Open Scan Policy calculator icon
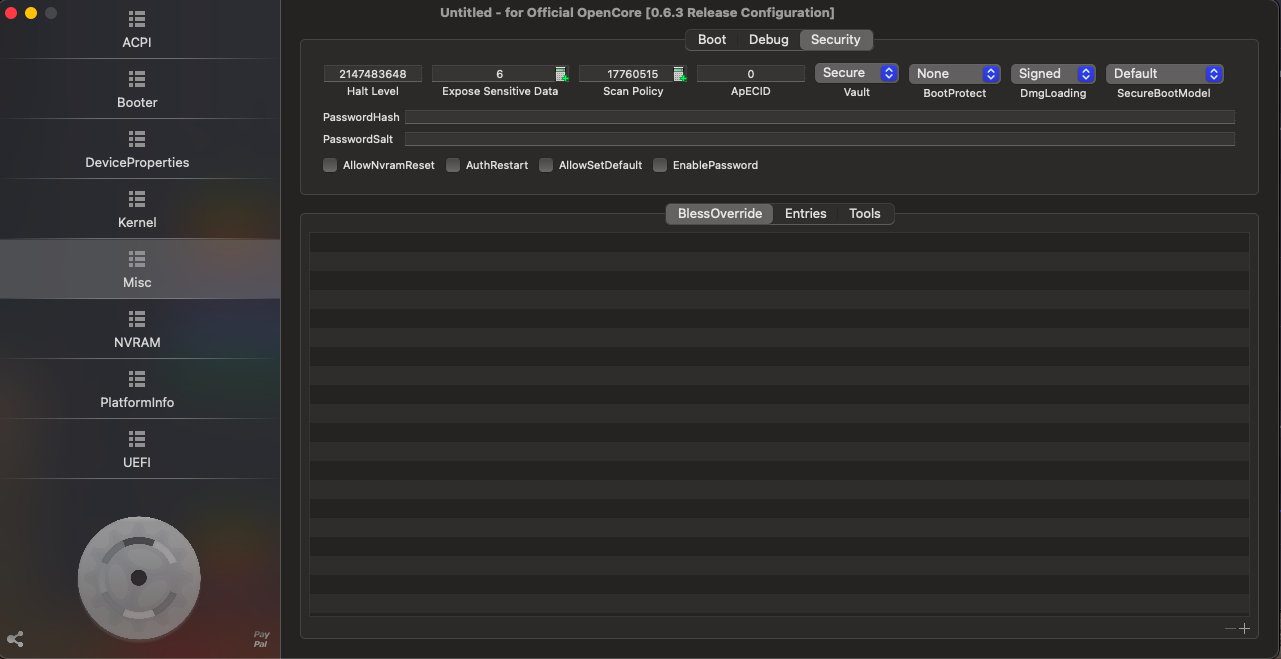The width and height of the screenshot is (1281, 659). (x=680, y=74)
